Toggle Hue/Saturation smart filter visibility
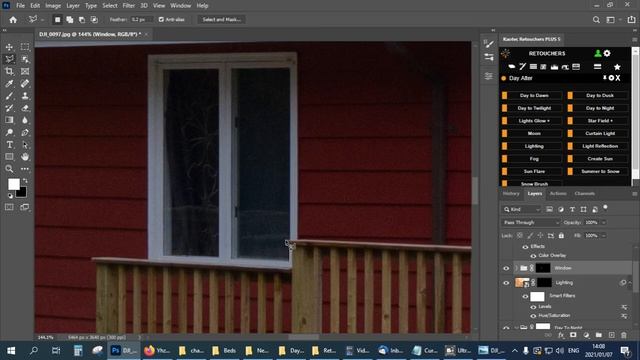Image resolution: width=640 pixels, height=360 pixels. pos(533,316)
